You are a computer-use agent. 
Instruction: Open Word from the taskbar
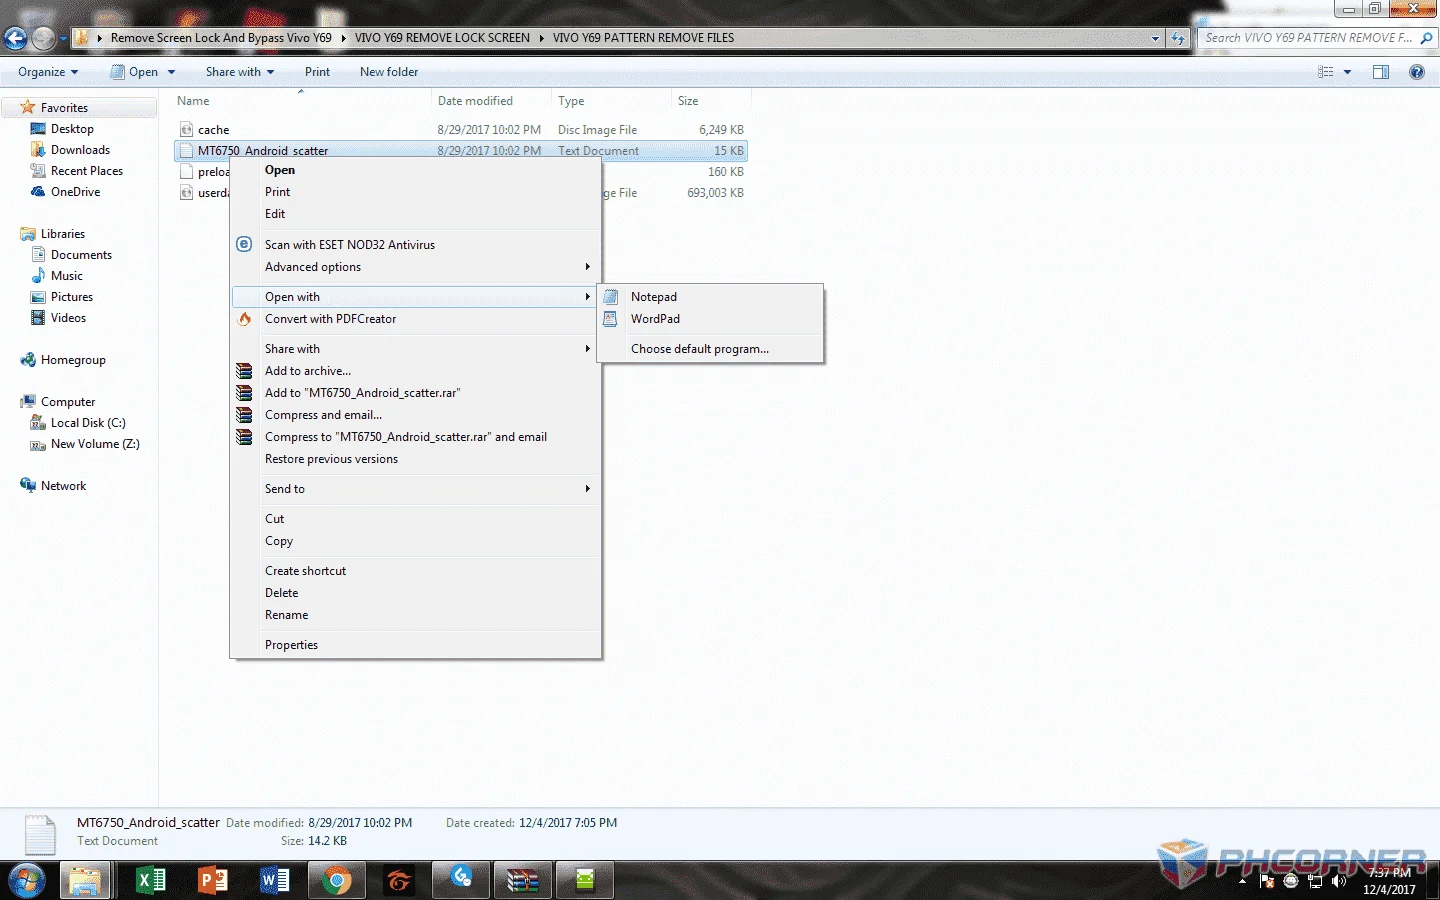(274, 880)
